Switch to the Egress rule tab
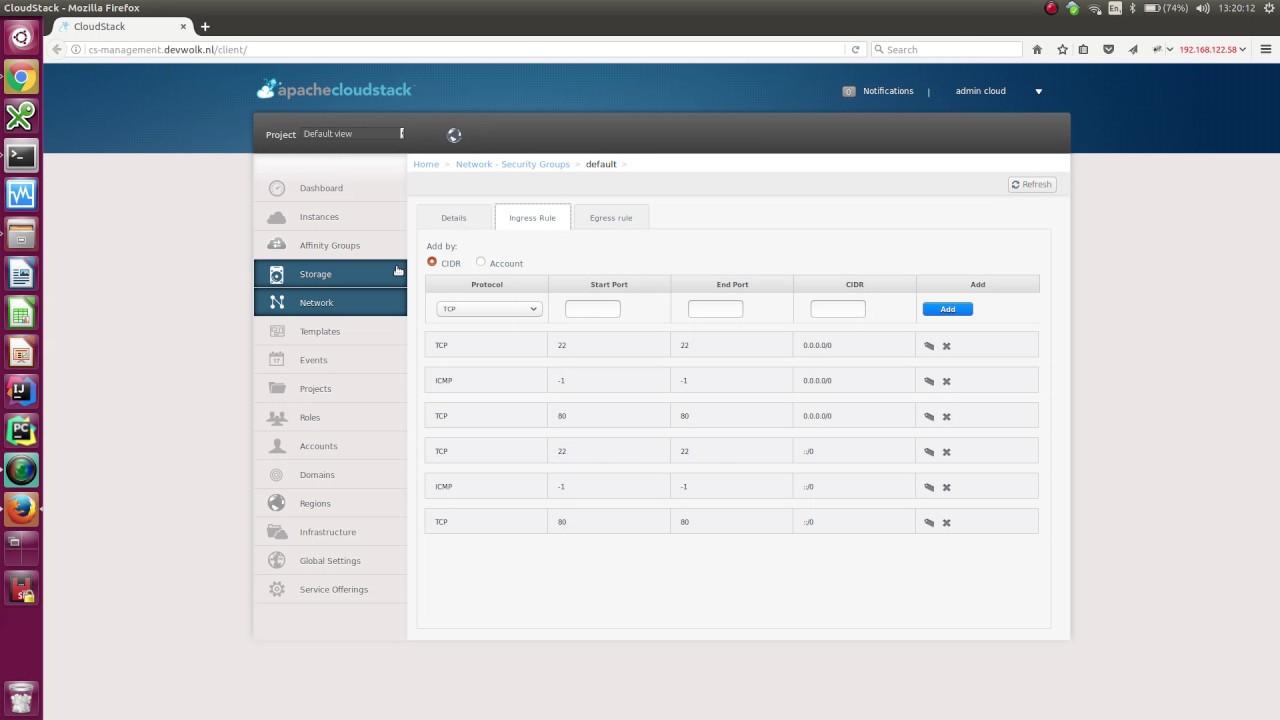 click(611, 217)
